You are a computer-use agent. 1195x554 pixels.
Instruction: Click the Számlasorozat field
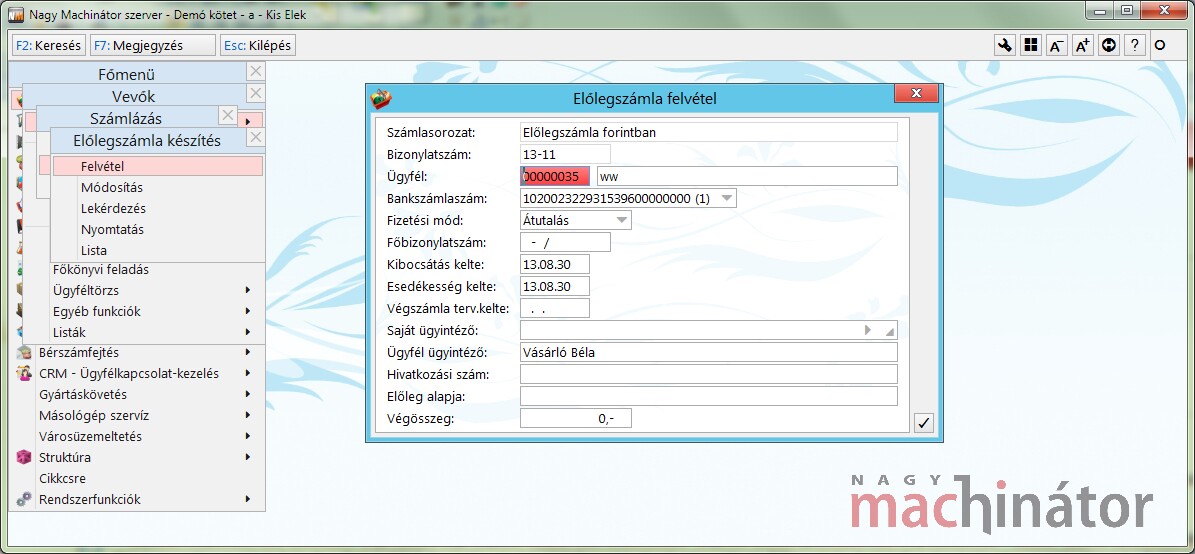click(709, 132)
